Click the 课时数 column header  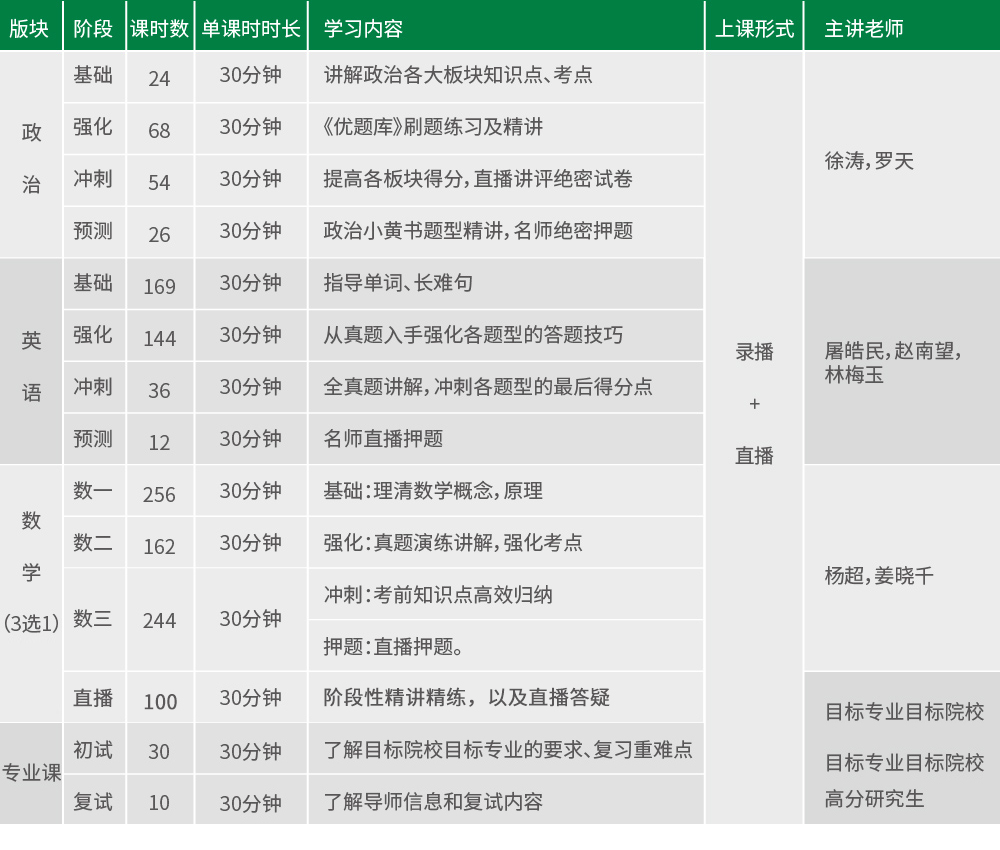coord(159,28)
